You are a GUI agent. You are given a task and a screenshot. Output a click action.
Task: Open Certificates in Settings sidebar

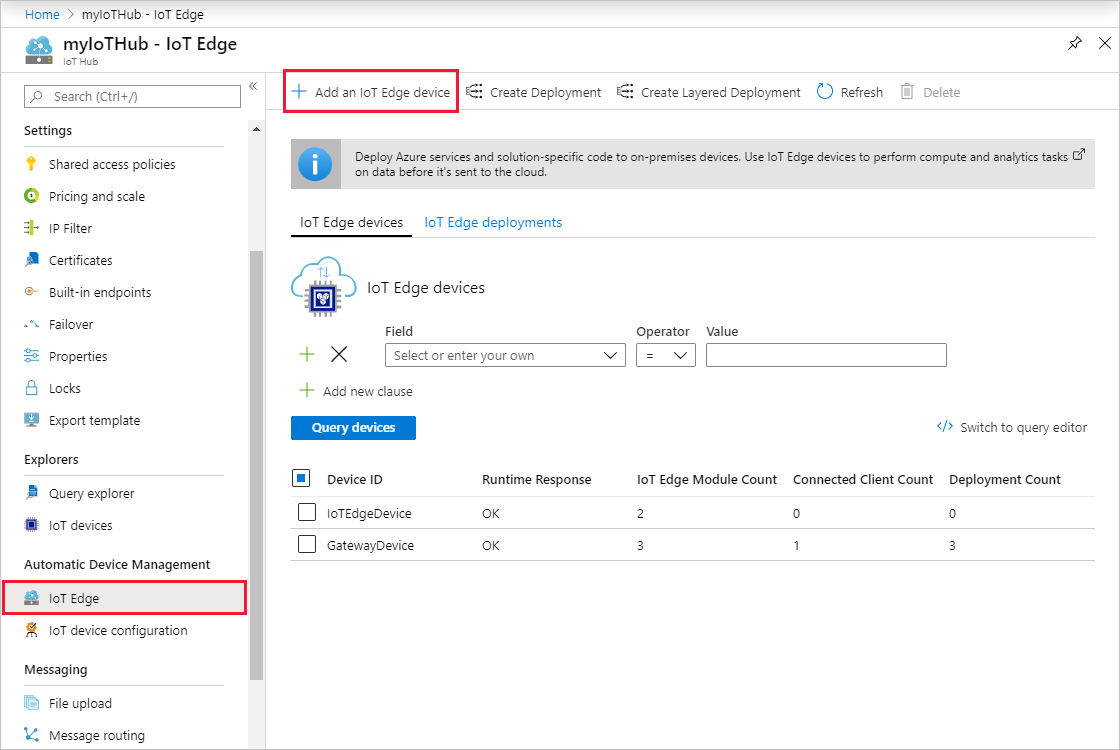[x=80, y=260]
